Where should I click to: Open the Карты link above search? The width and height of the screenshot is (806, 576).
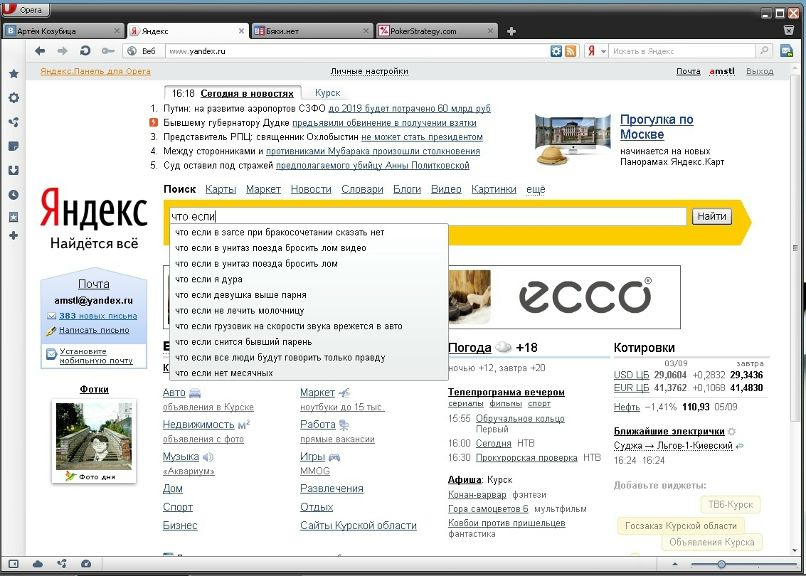tap(220, 189)
